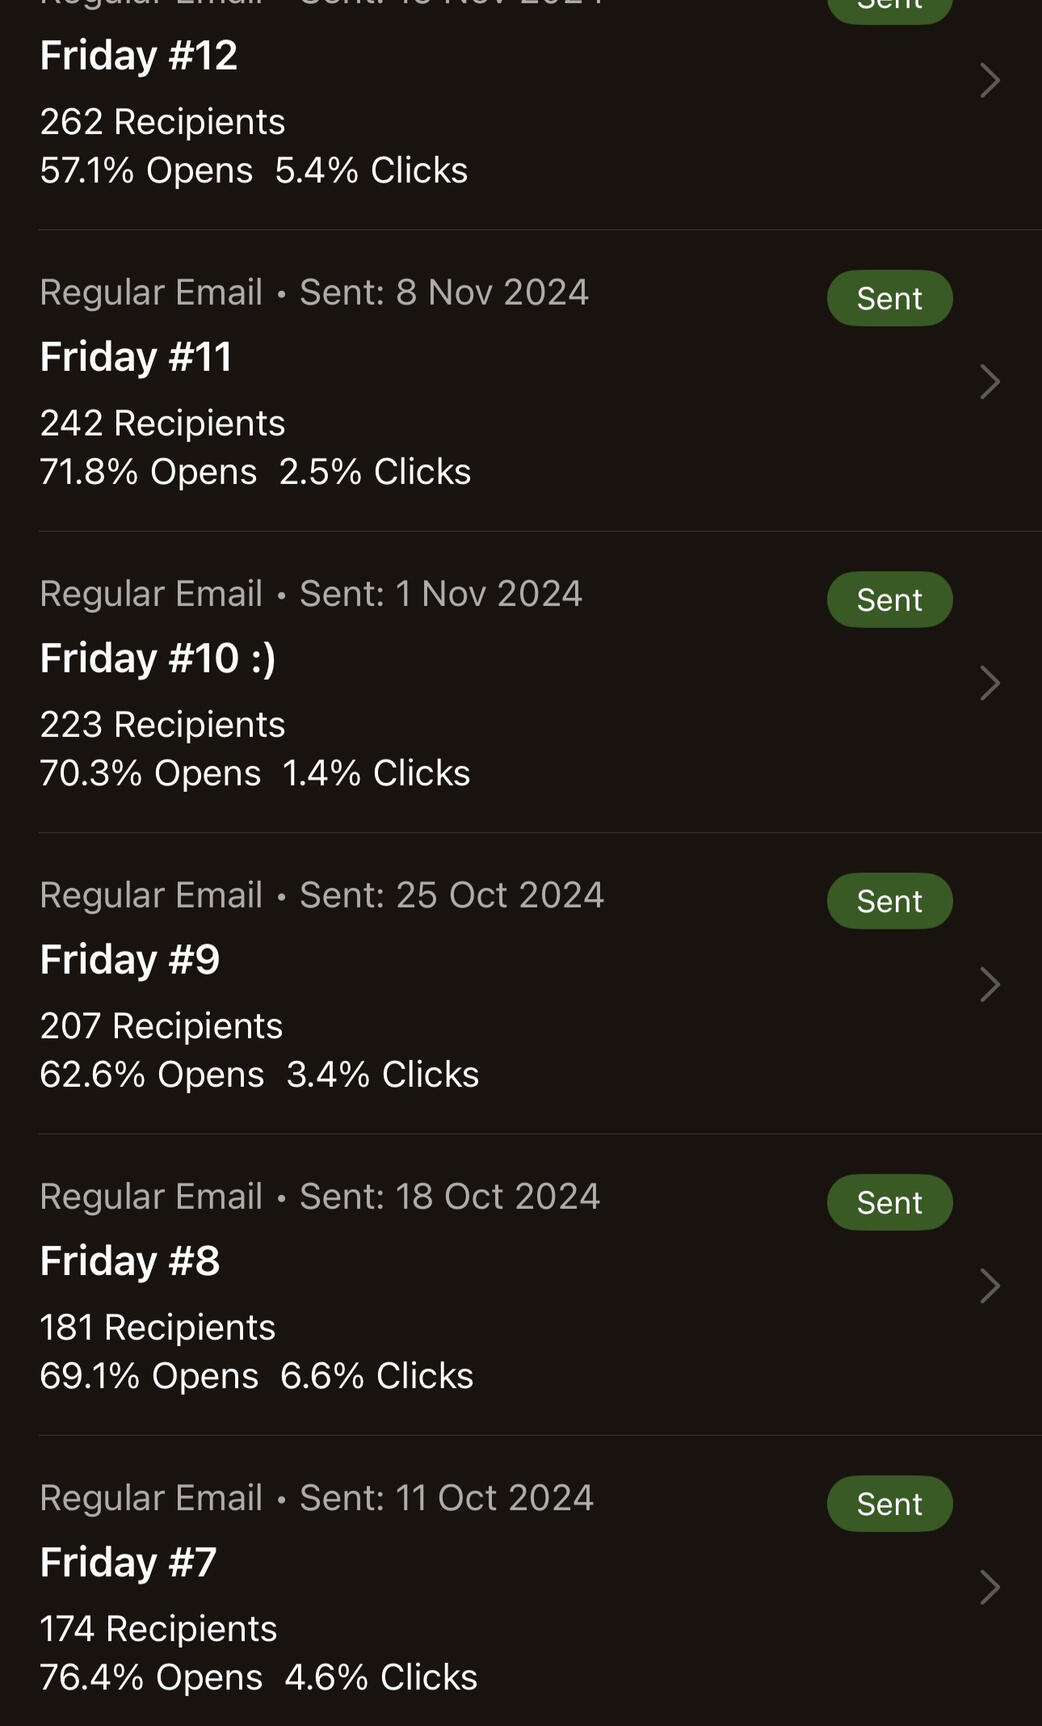
Task: Open the Friday #12 campaign title
Action: 139,56
